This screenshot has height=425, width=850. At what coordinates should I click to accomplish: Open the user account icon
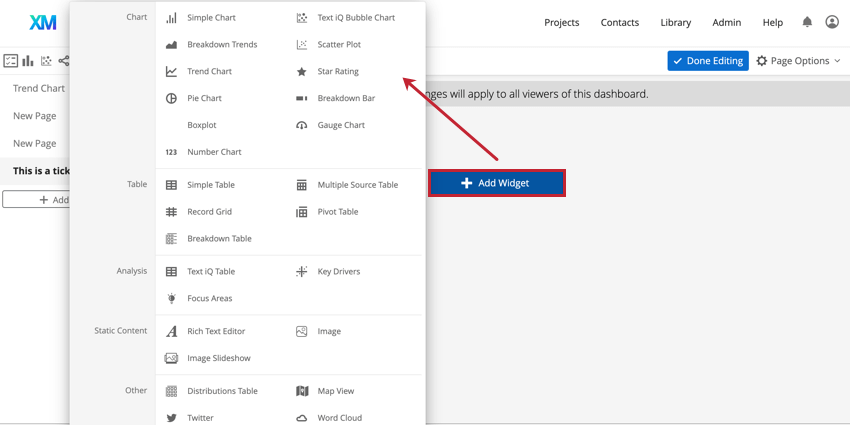(x=832, y=22)
